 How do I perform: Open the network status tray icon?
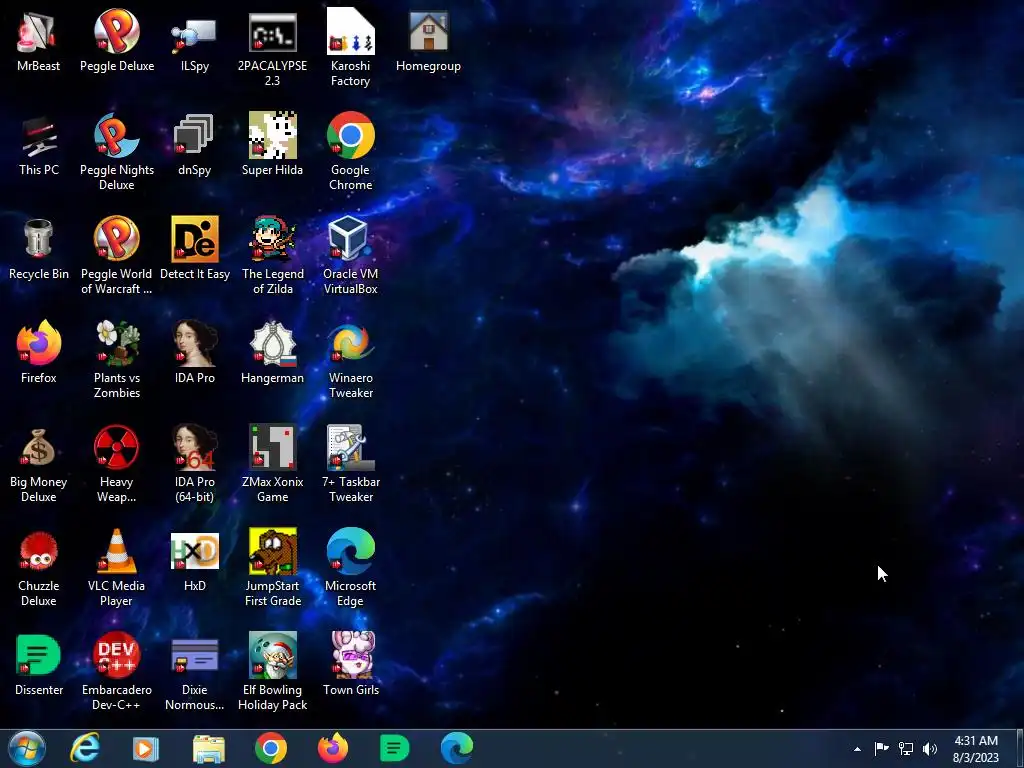tap(906, 749)
